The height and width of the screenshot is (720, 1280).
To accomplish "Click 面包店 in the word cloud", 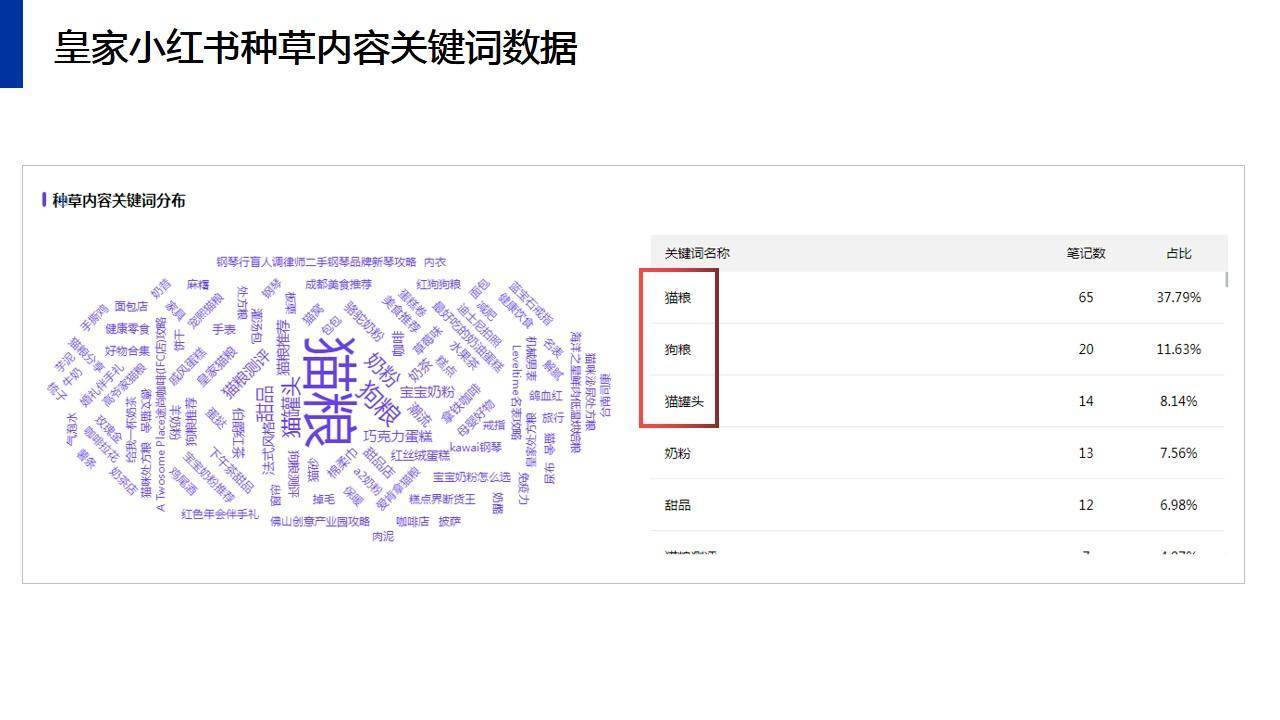I will pos(131,307).
